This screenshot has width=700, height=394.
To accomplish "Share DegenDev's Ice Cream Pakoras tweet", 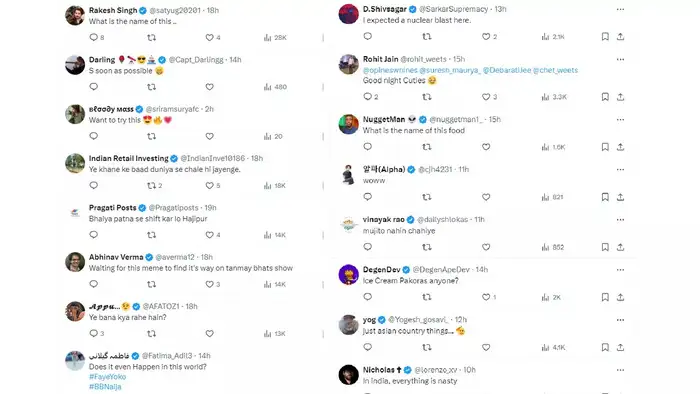I will (621, 297).
